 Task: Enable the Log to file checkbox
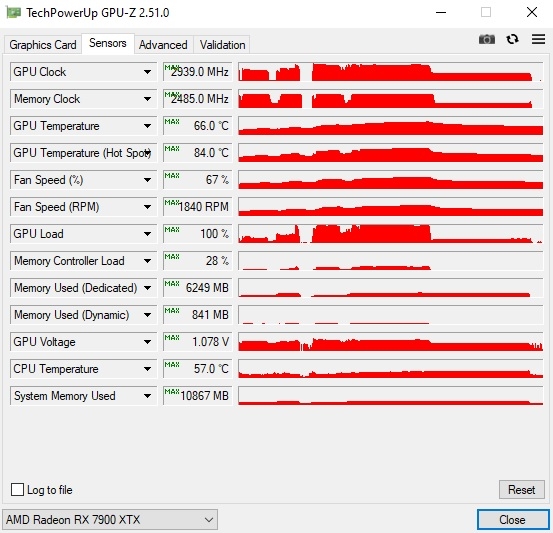click(x=17, y=490)
